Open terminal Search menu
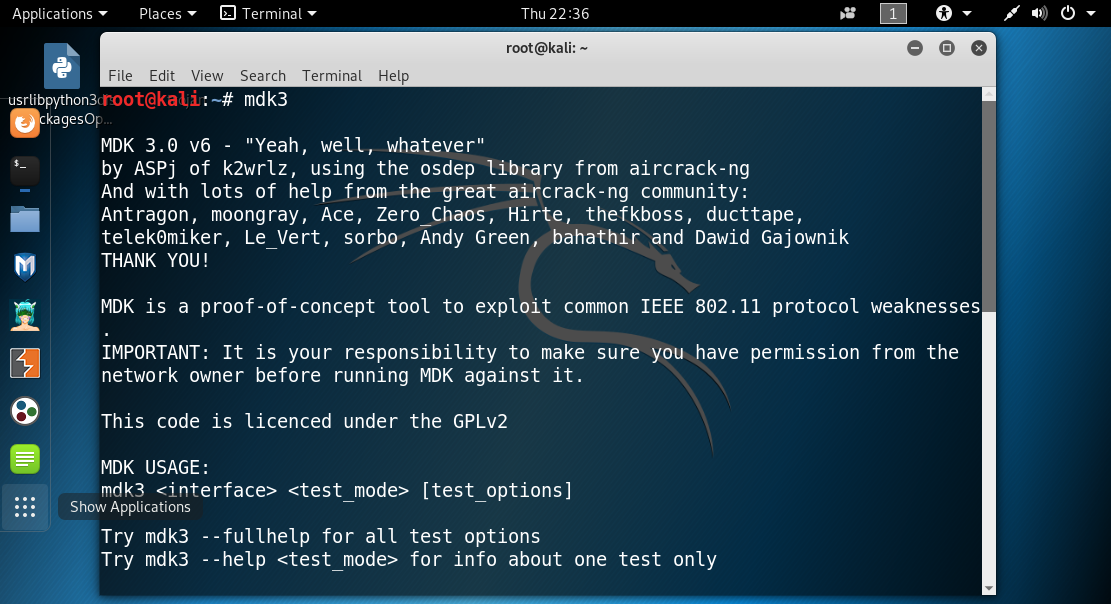The image size is (1111, 604). [x=263, y=76]
